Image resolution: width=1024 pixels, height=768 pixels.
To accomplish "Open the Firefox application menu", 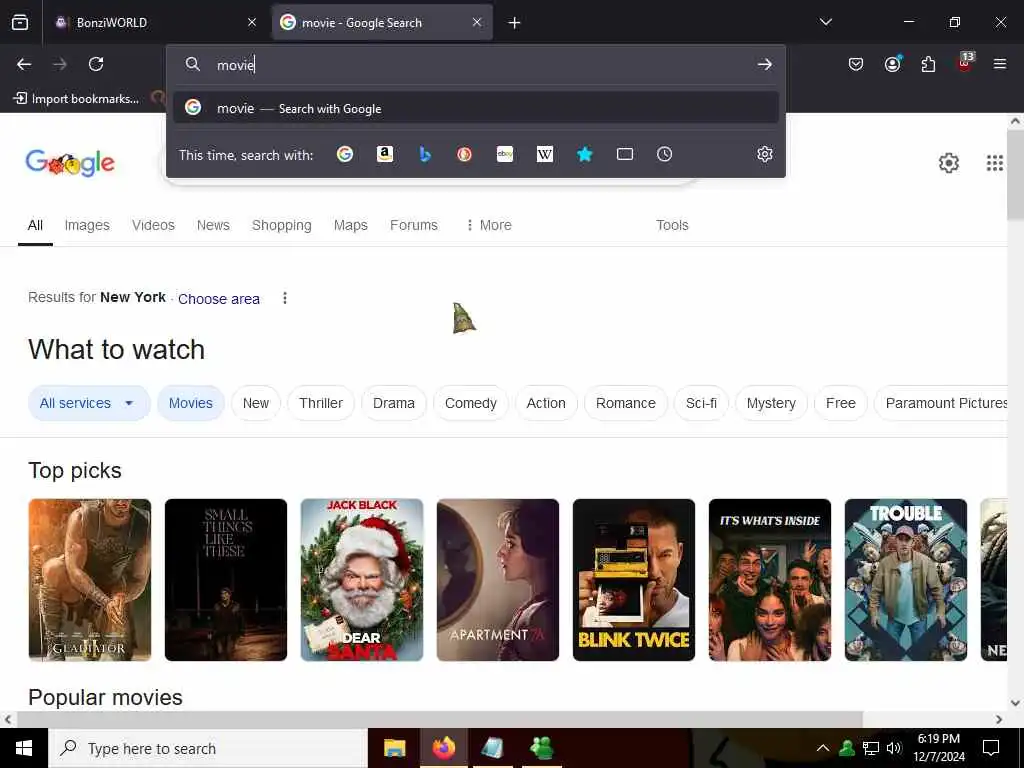I will pyautogui.click(x=1000, y=64).
